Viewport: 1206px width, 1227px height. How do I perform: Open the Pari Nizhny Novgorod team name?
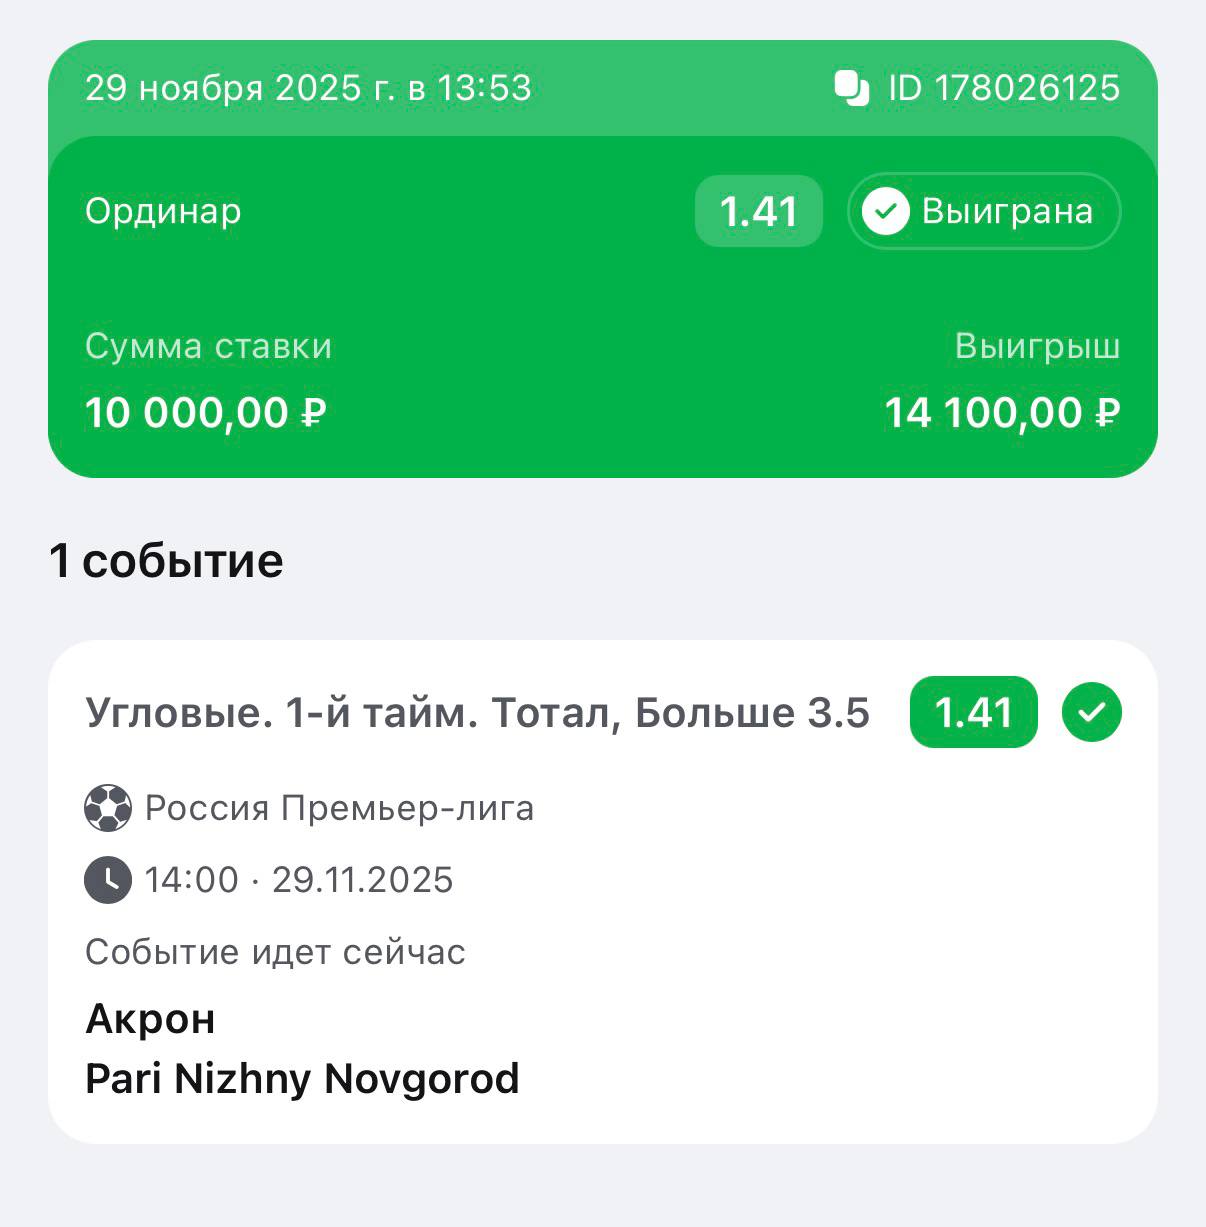pos(302,1079)
